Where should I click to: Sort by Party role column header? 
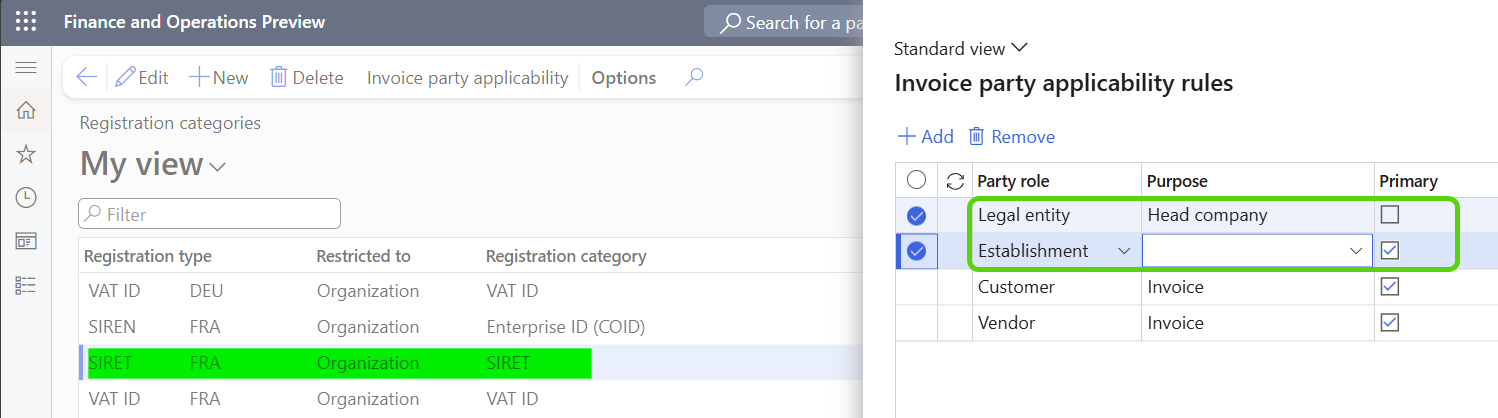[1013, 181]
